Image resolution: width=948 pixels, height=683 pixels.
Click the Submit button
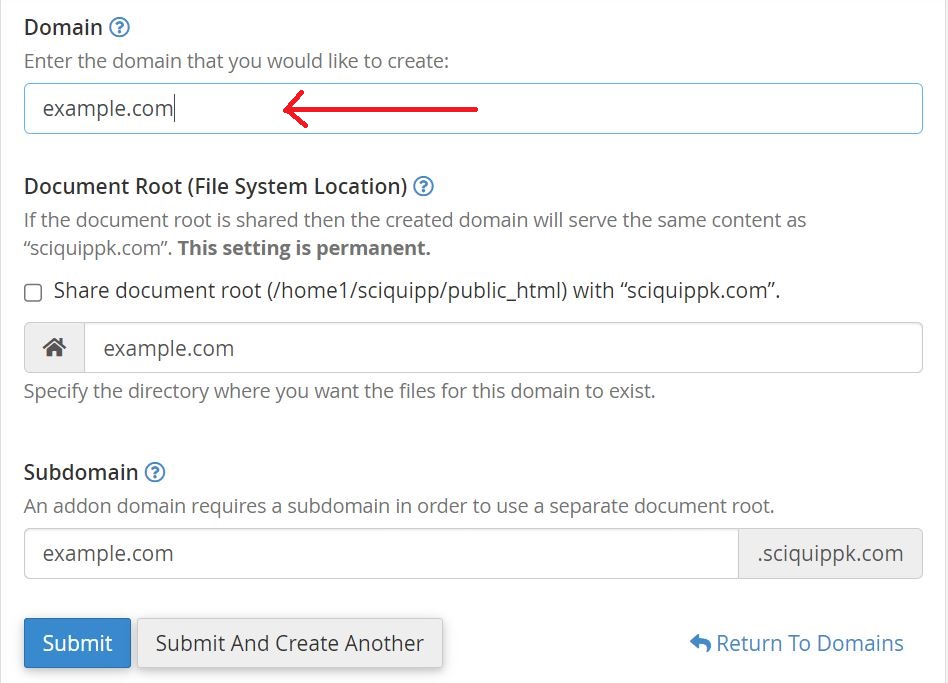click(x=77, y=643)
